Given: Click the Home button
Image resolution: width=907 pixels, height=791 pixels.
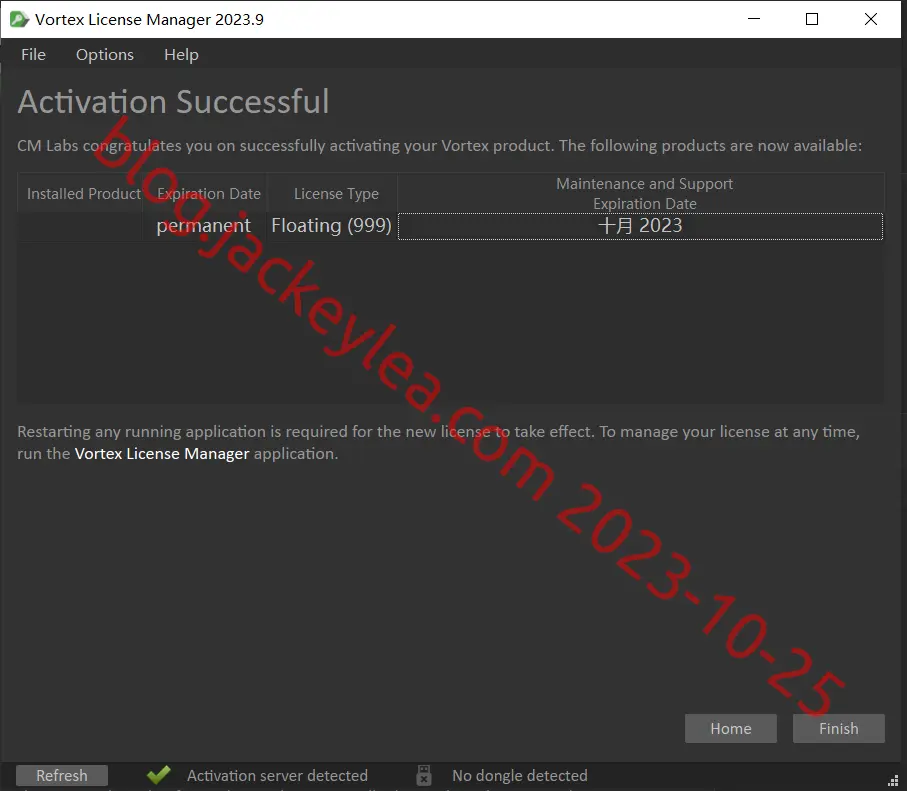Looking at the screenshot, I should [x=731, y=728].
